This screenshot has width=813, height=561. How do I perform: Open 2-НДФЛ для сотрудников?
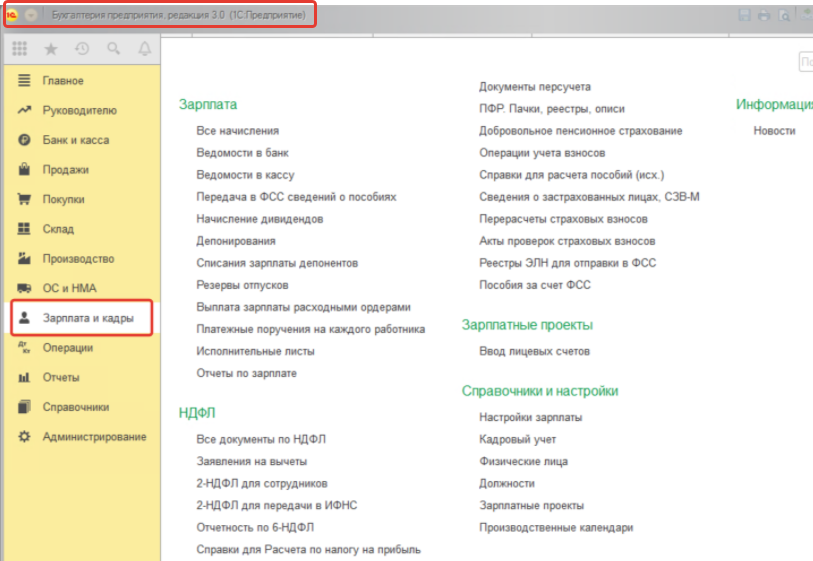tap(262, 484)
